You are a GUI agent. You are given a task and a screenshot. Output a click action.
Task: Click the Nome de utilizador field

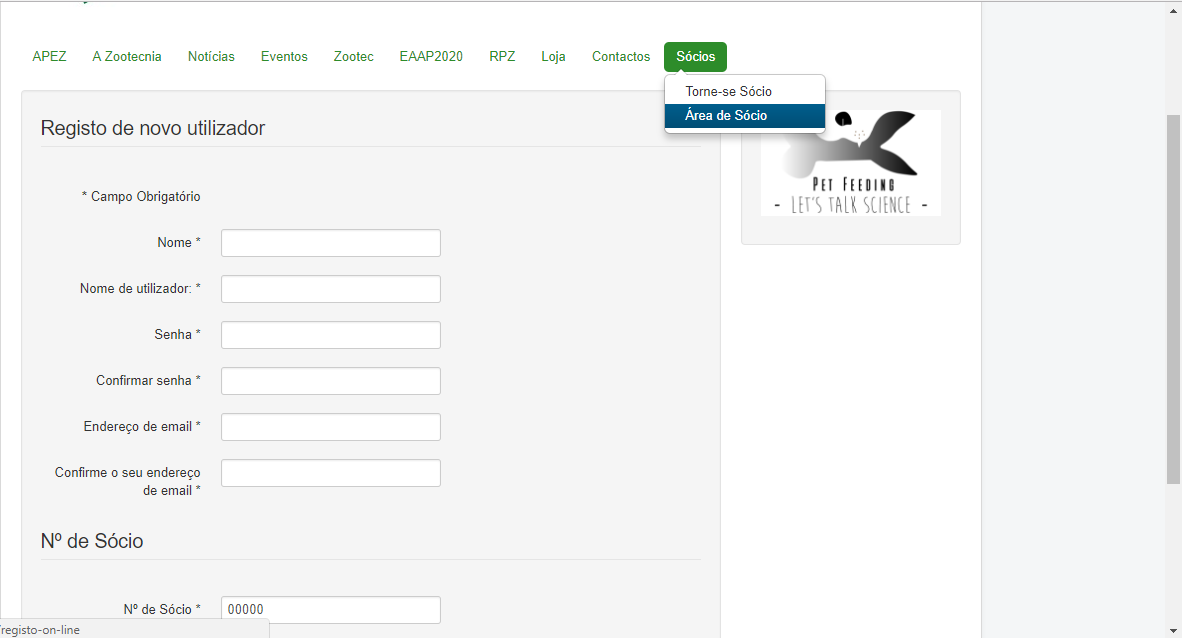coord(330,289)
